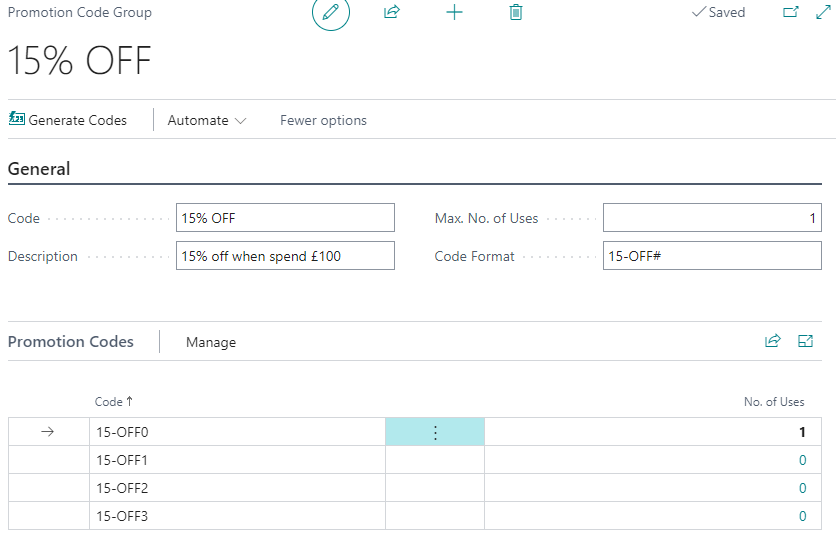Open row options for 15-OFF0
836x534 pixels.
[435, 432]
